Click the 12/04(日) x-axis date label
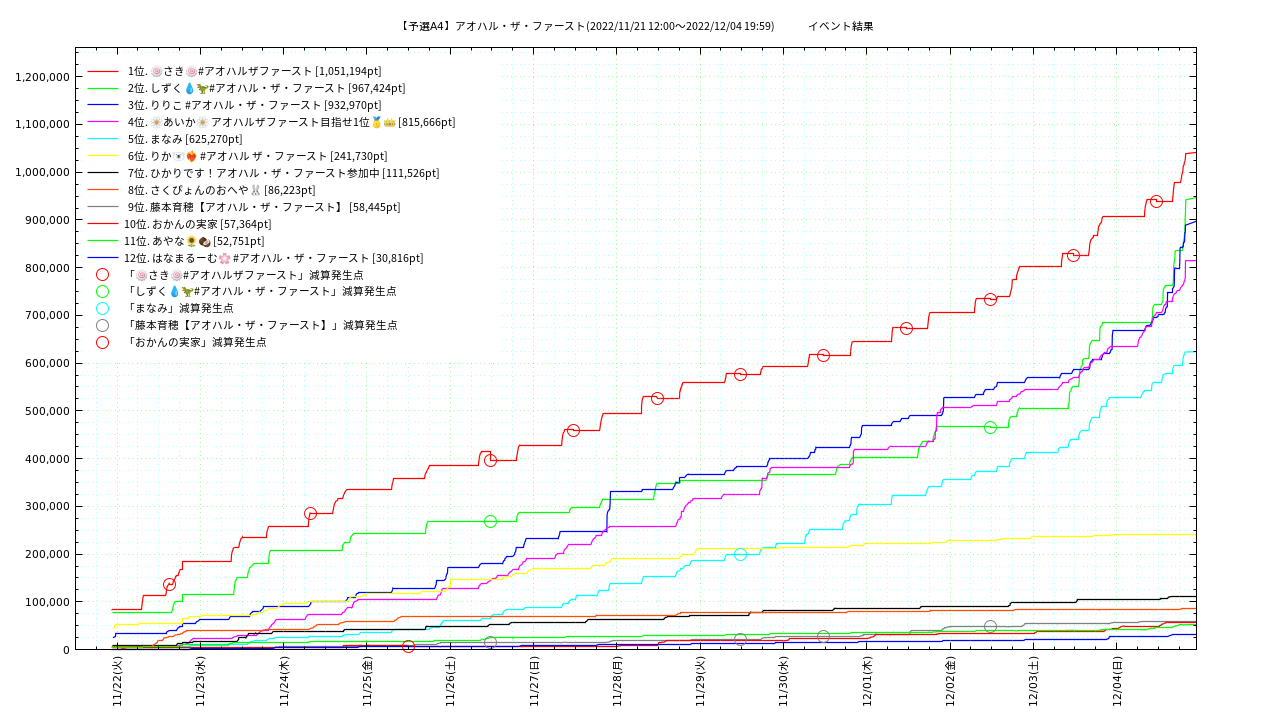 click(x=1117, y=682)
